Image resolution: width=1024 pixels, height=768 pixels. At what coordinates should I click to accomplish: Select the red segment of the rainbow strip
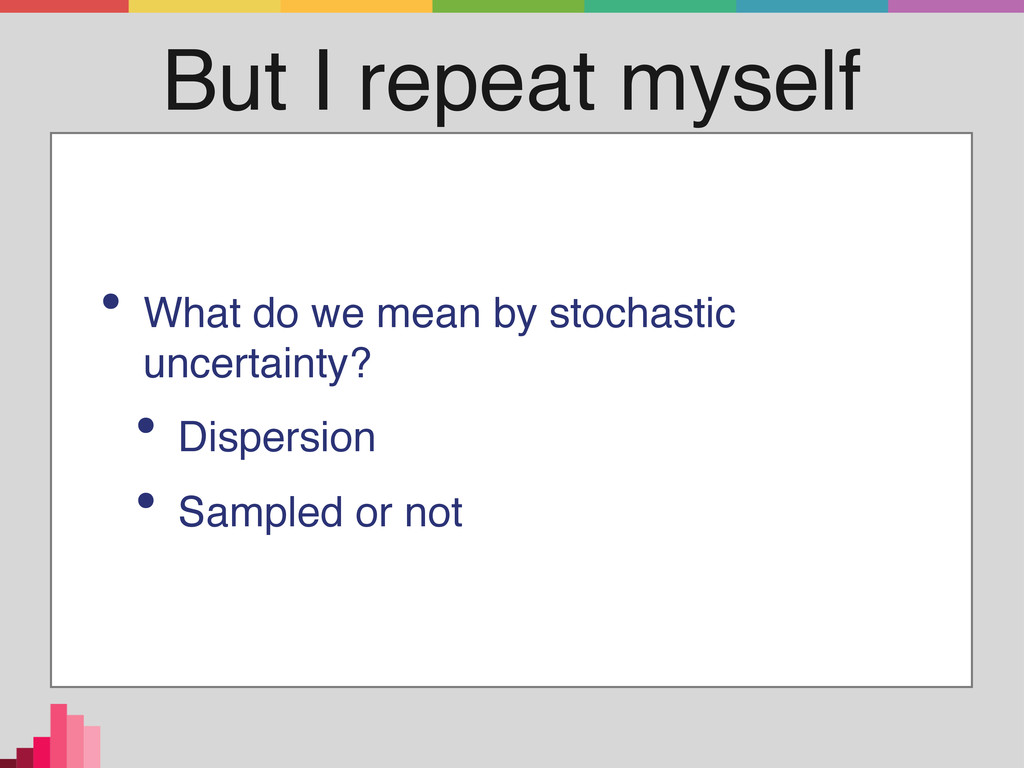[x=64, y=6]
